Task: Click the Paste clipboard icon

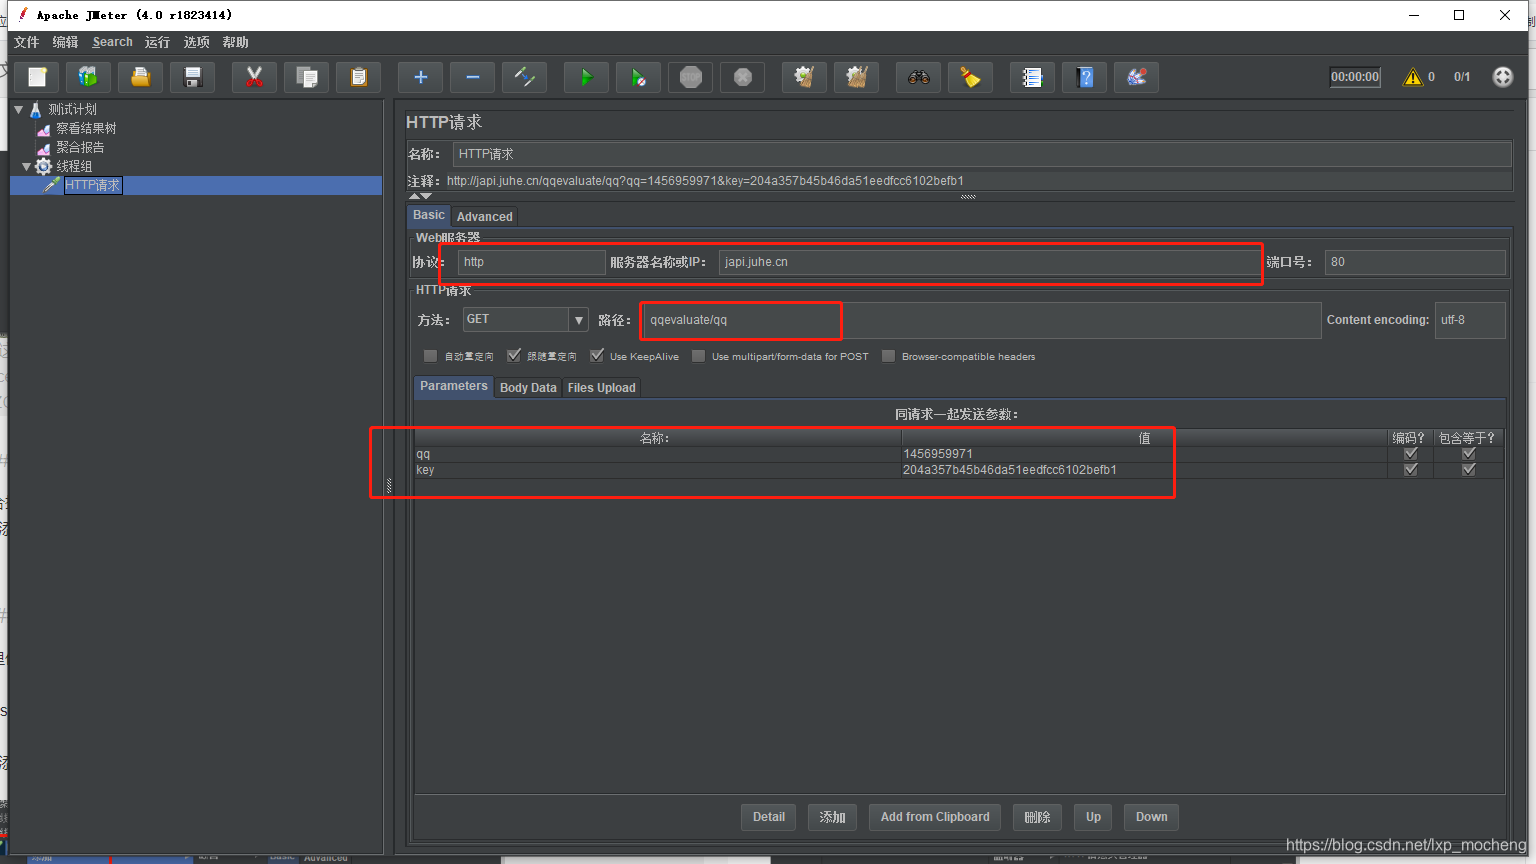Action: pyautogui.click(x=359, y=77)
